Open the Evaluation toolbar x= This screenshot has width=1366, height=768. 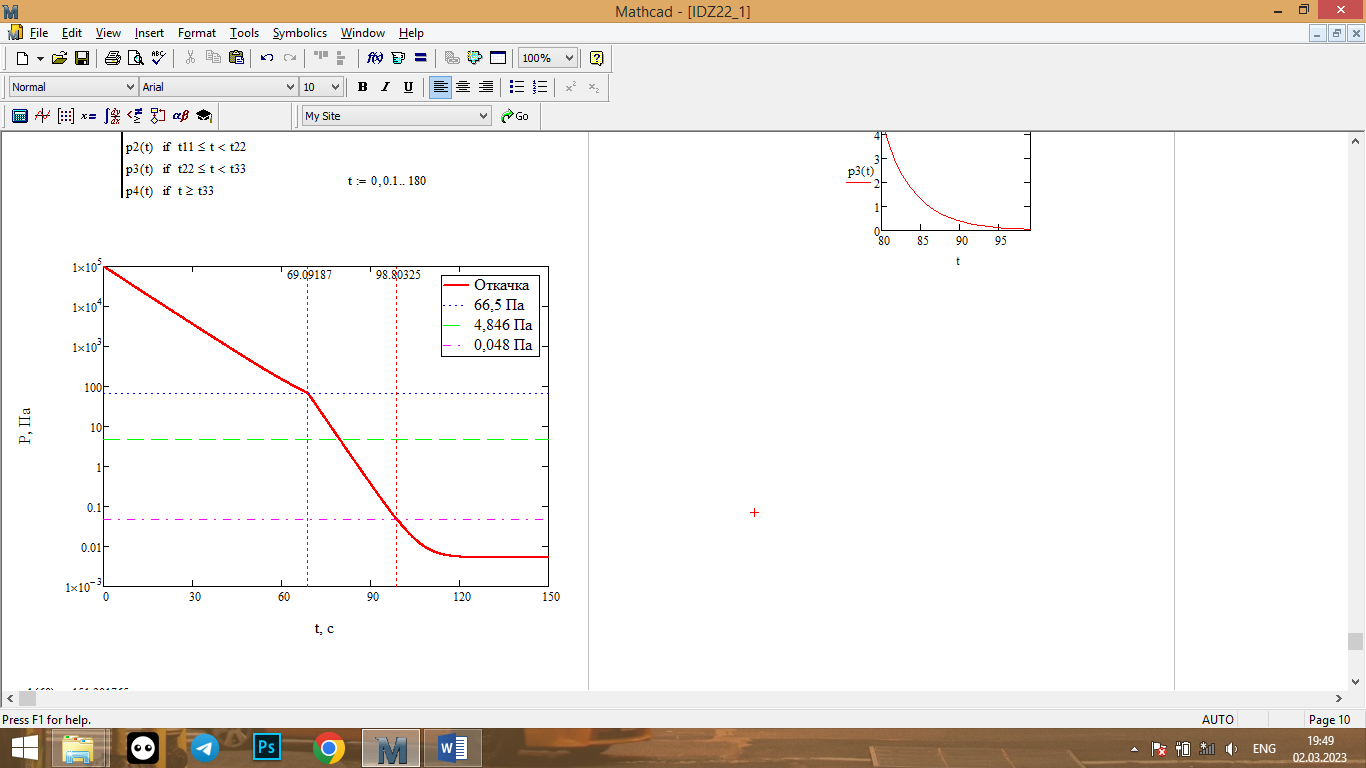tap(89, 116)
